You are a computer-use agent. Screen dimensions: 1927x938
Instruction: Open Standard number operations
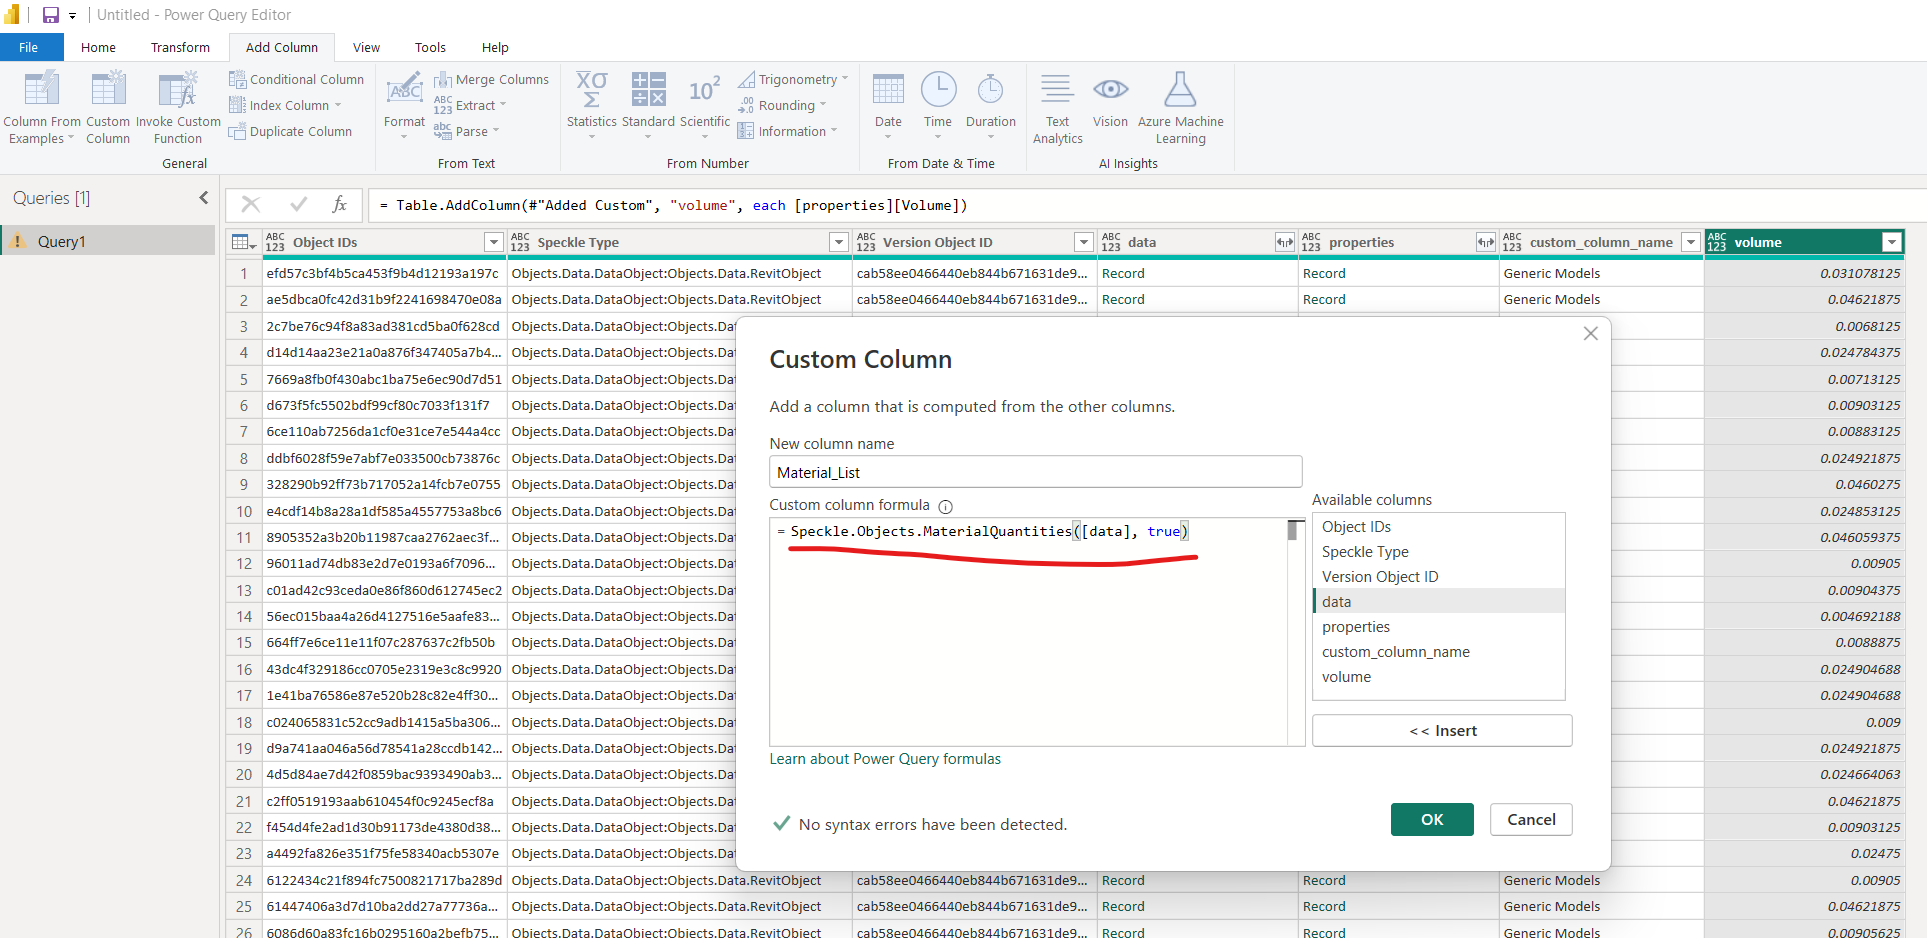648,104
